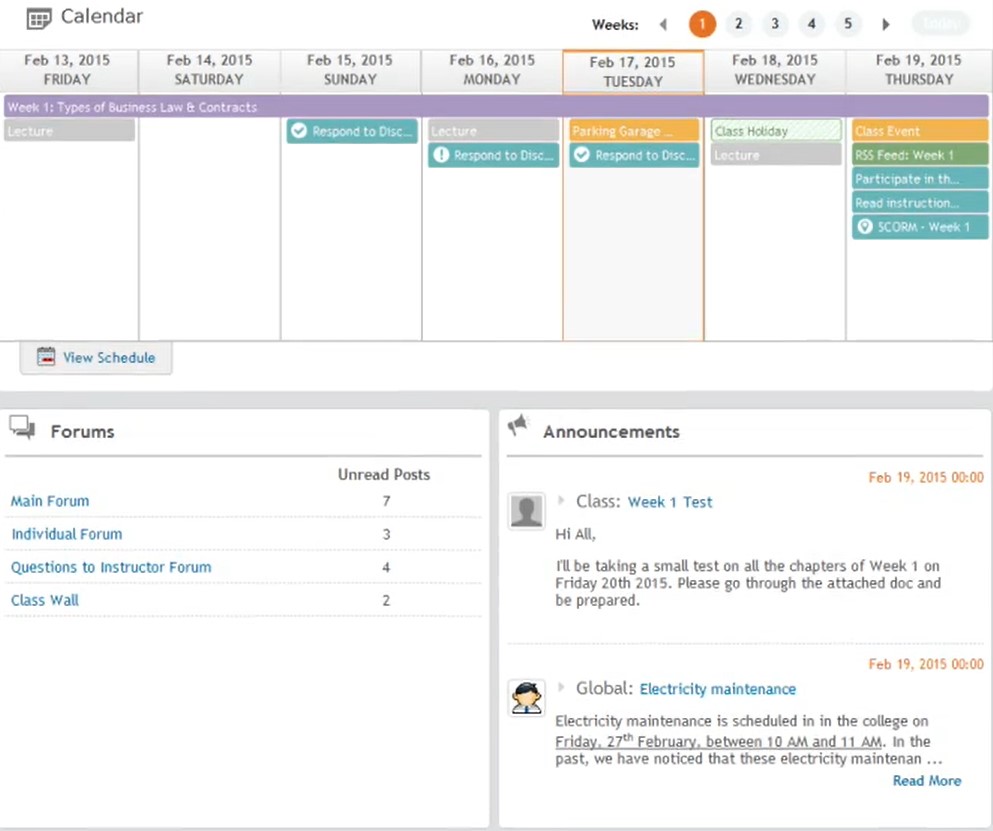This screenshot has height=831, width=993.
Task: Go to previous weeks with left arrow
Action: [662, 25]
